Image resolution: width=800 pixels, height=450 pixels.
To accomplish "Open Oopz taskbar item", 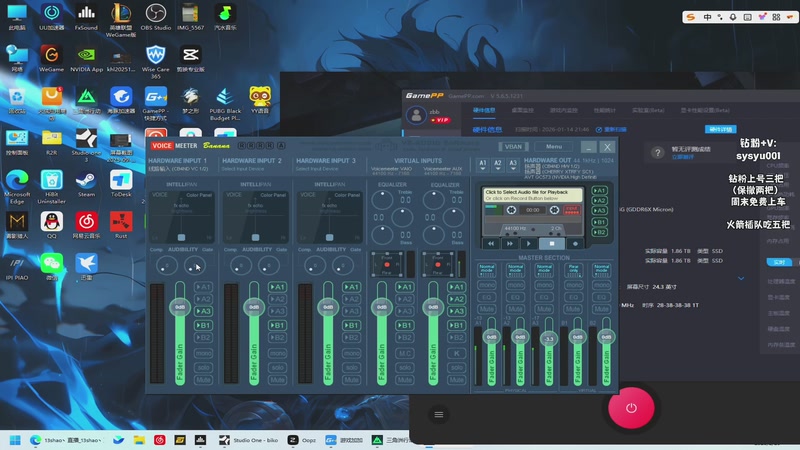I will 302,440.
